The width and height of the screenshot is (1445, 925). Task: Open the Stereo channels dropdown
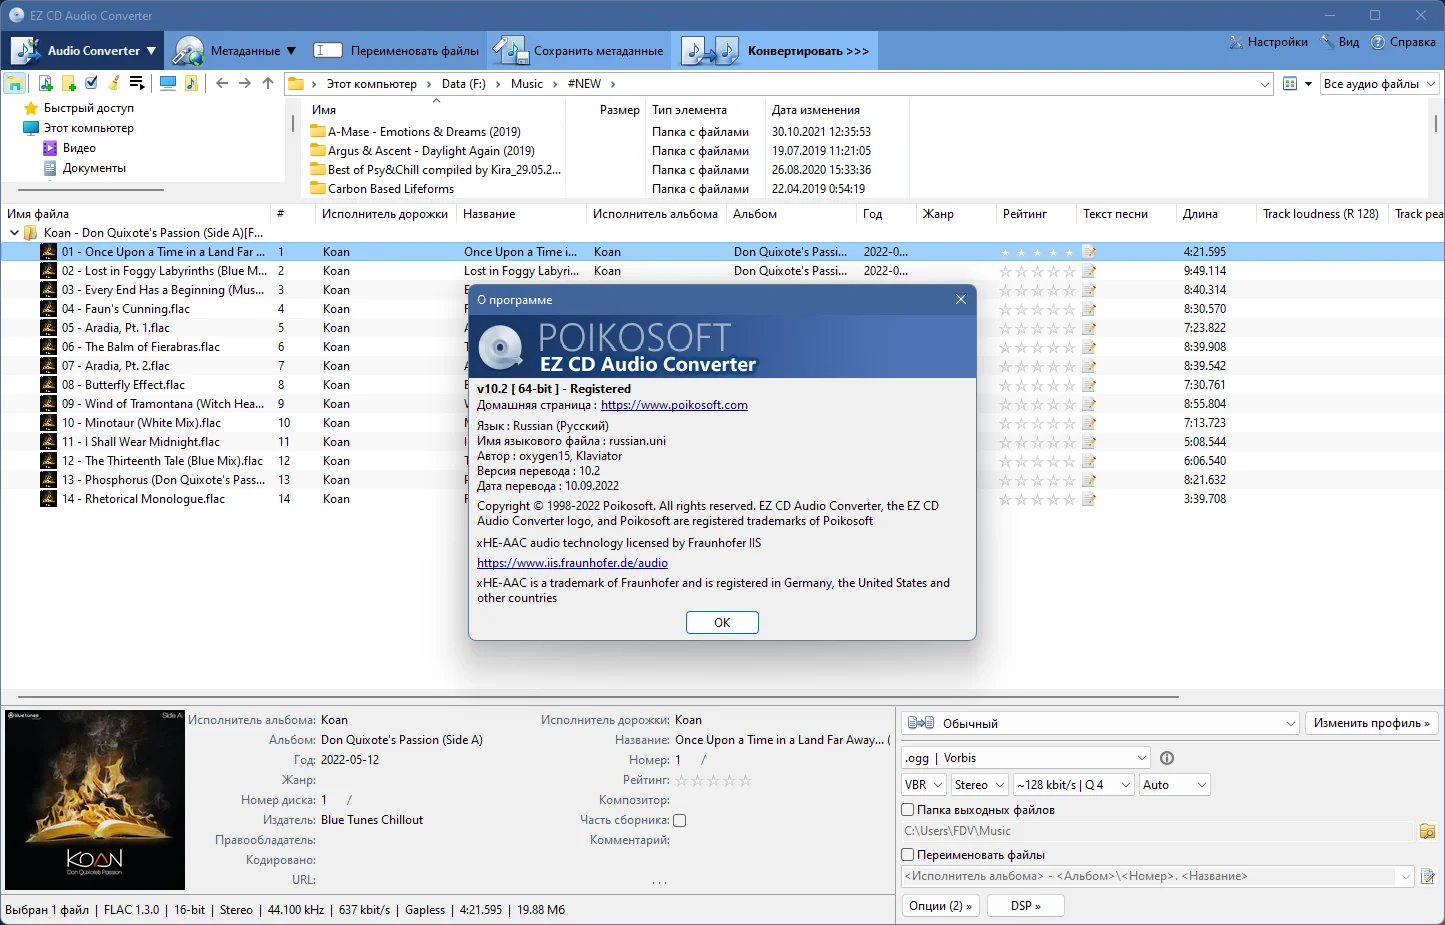tap(979, 785)
